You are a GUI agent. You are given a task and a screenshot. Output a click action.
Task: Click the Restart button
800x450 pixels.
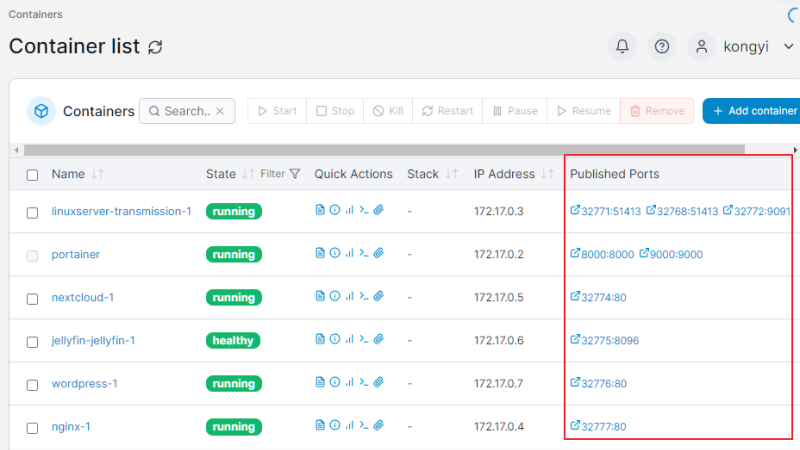click(x=447, y=111)
